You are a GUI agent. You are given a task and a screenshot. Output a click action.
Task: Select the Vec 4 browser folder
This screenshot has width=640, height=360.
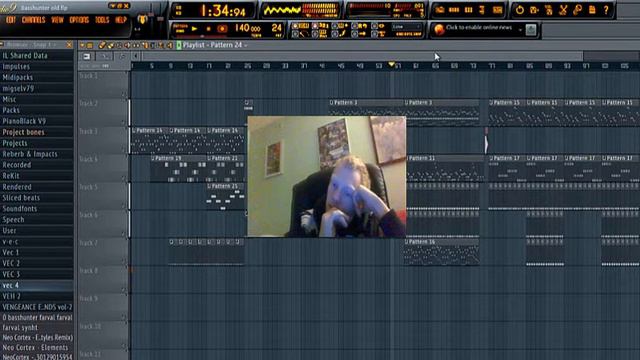point(37,286)
